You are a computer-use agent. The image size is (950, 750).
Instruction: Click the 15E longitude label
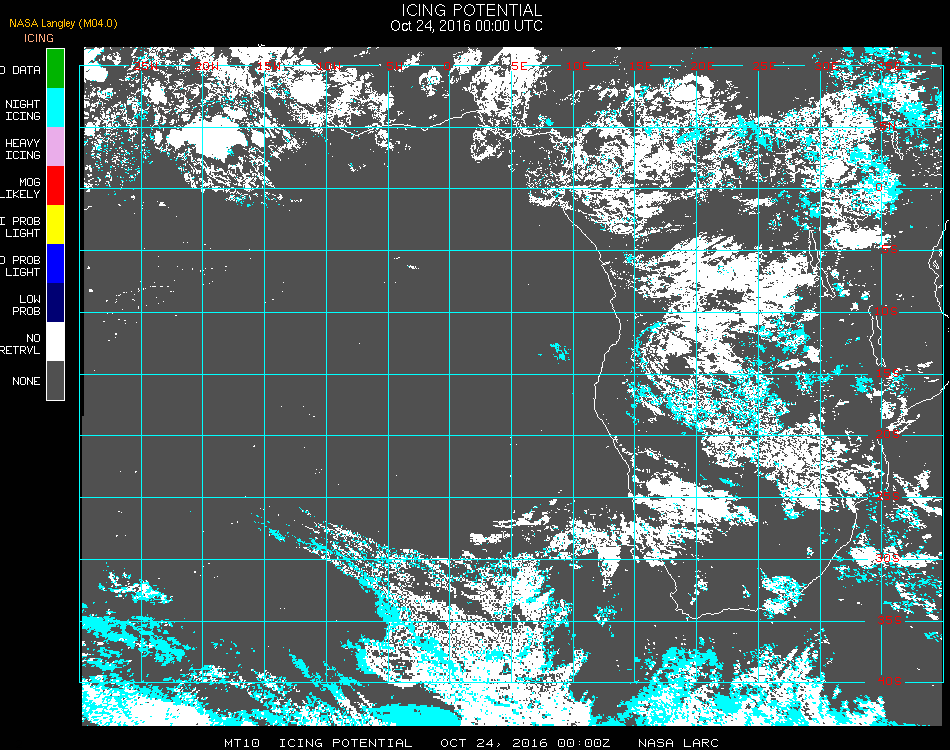pyautogui.click(x=640, y=66)
